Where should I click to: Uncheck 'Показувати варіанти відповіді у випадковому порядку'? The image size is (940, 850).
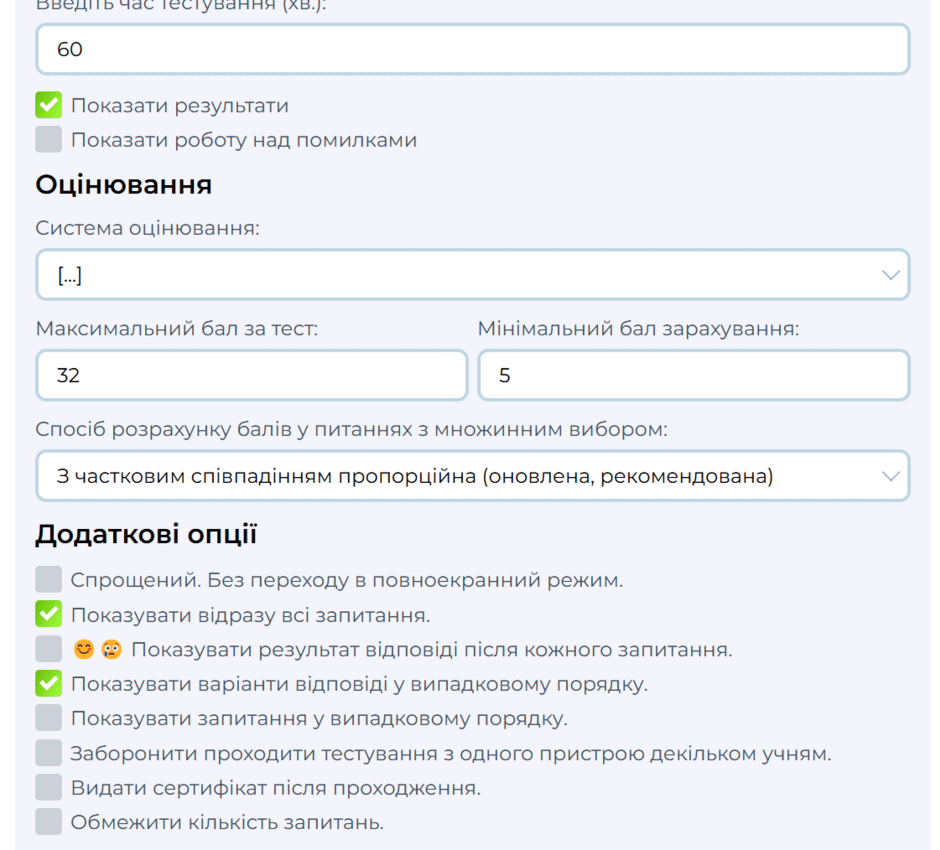[x=49, y=683]
